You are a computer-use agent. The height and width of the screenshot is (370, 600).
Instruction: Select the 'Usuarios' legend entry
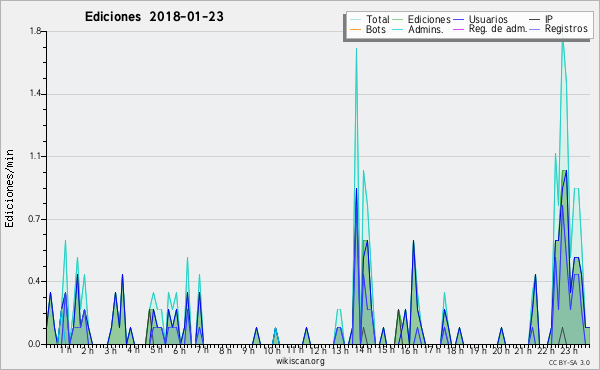tap(488, 19)
